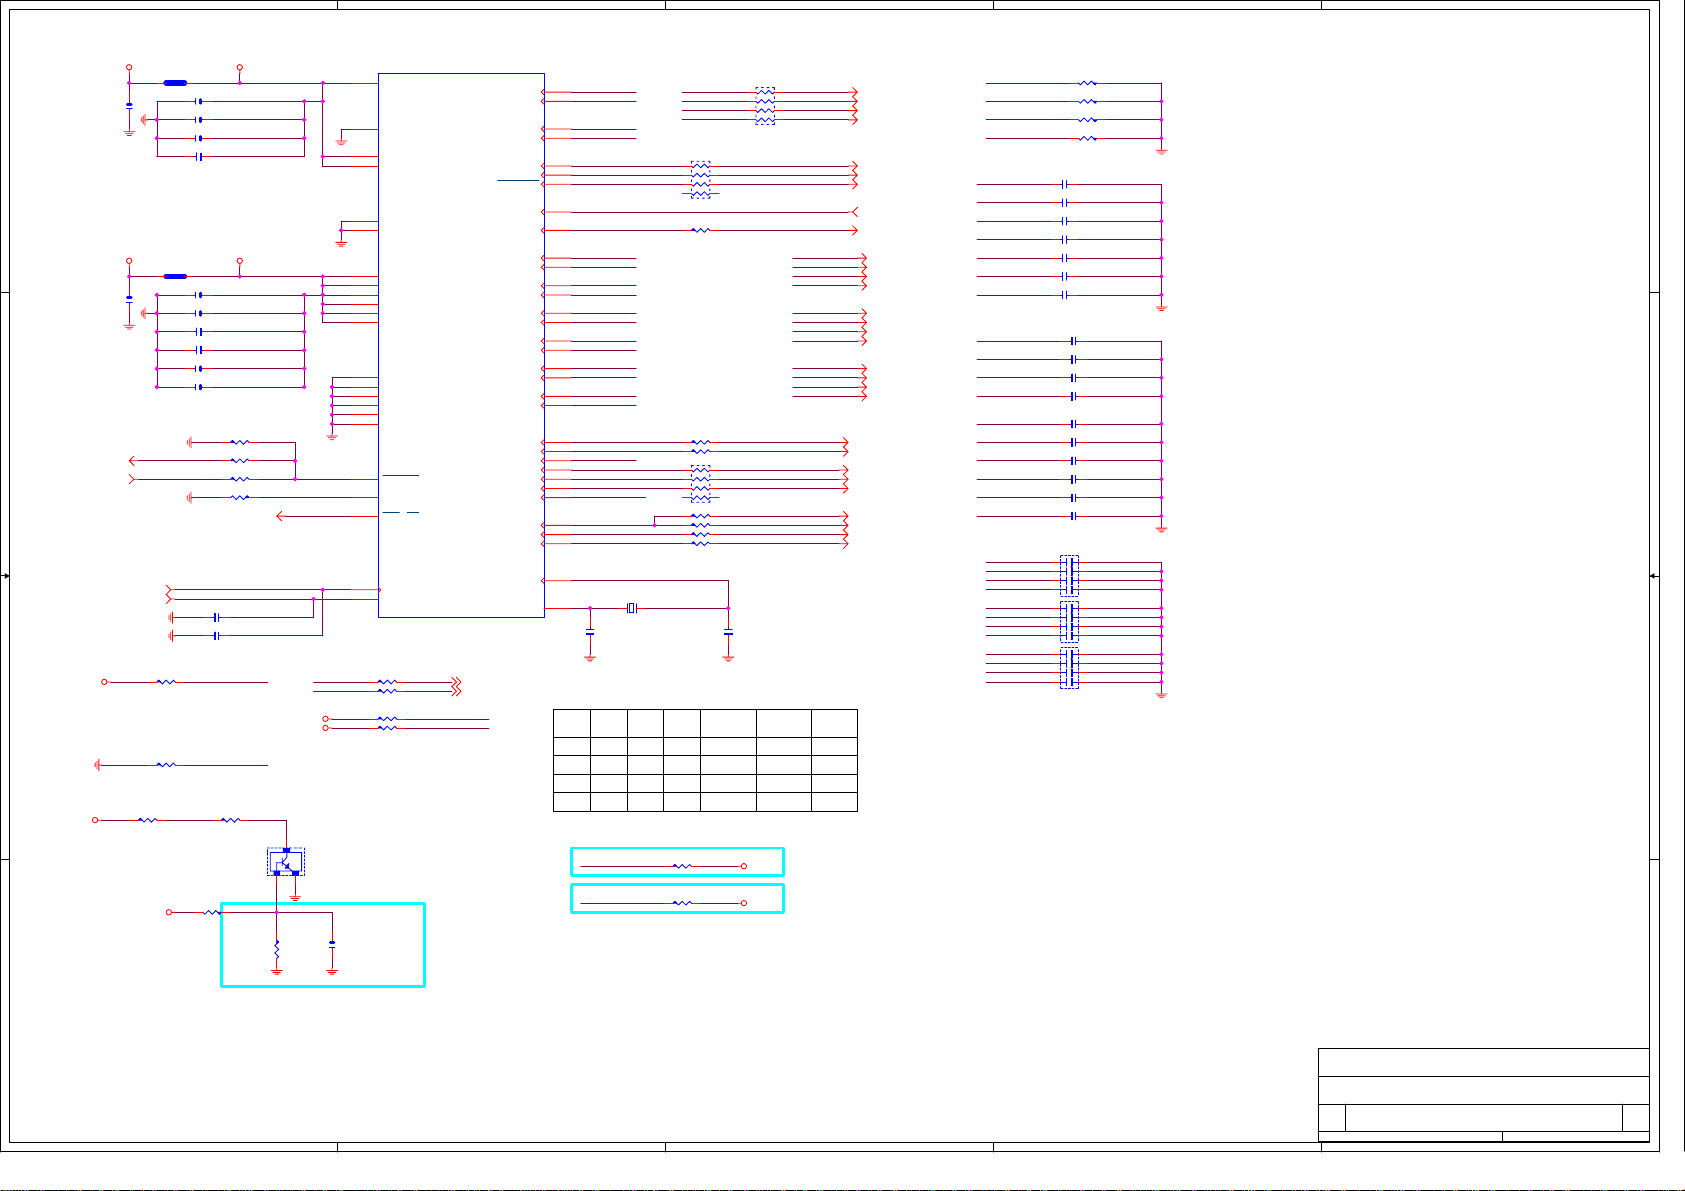This screenshot has height=1191, width=1685.
Task: Click the empty table grid below the IC
Action: click(x=705, y=760)
